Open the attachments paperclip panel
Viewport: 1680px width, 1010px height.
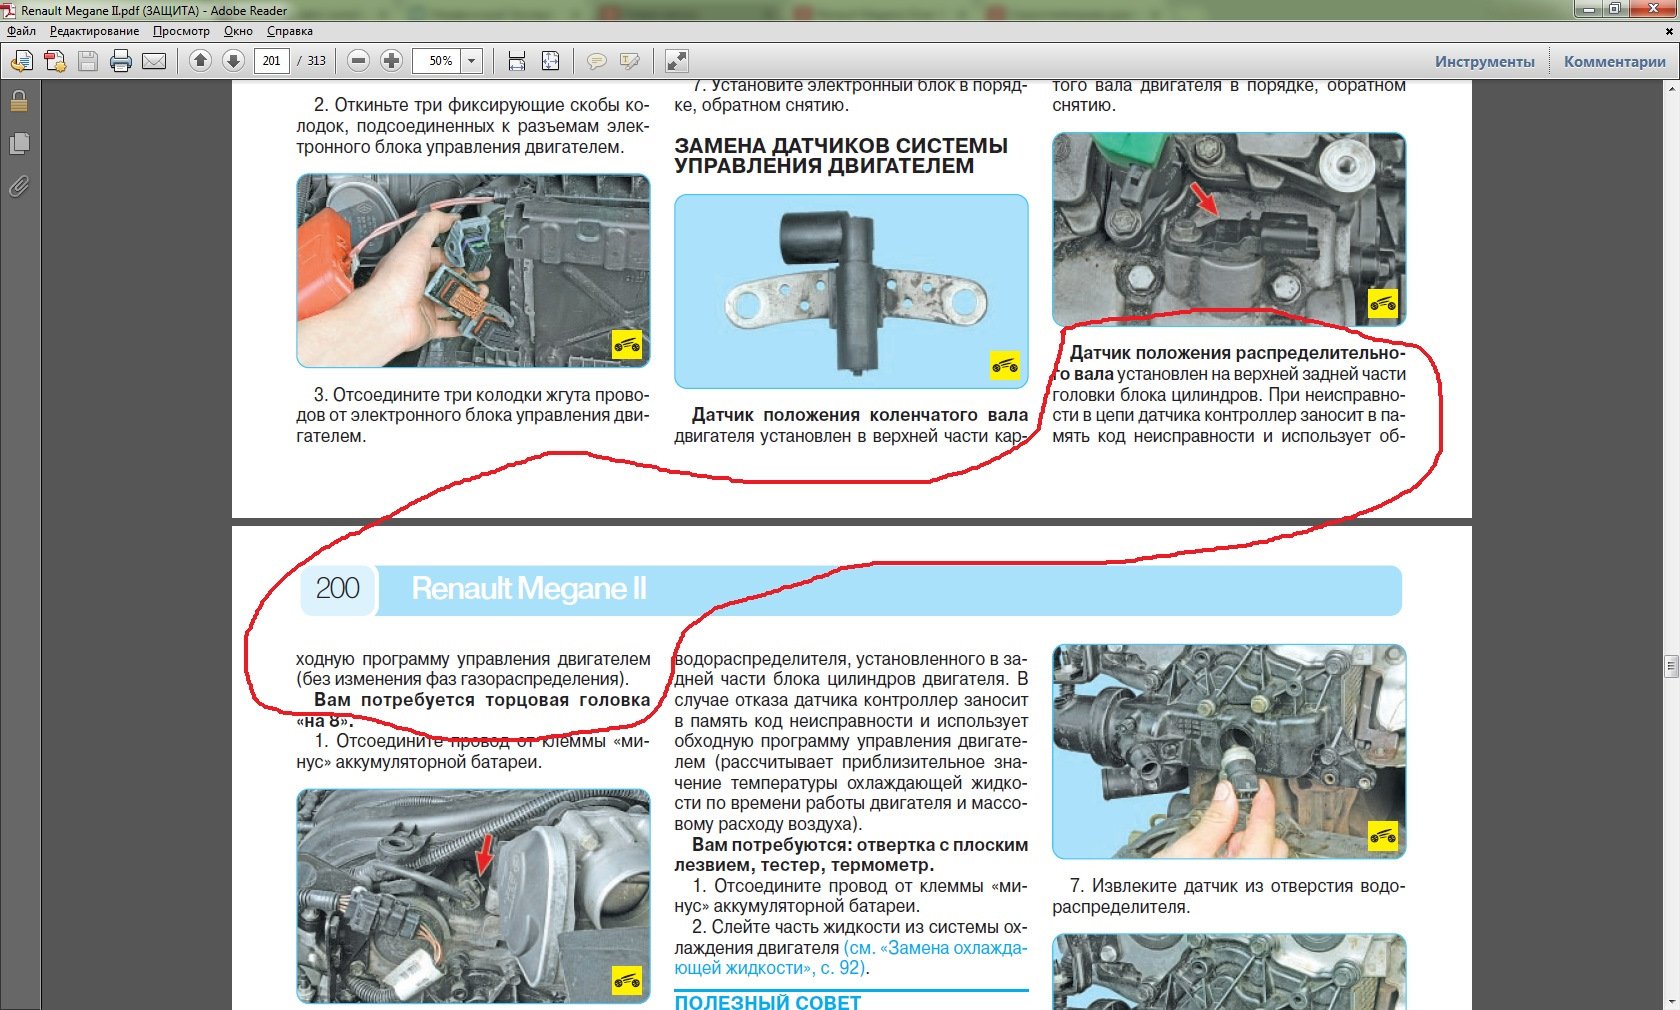[x=19, y=187]
